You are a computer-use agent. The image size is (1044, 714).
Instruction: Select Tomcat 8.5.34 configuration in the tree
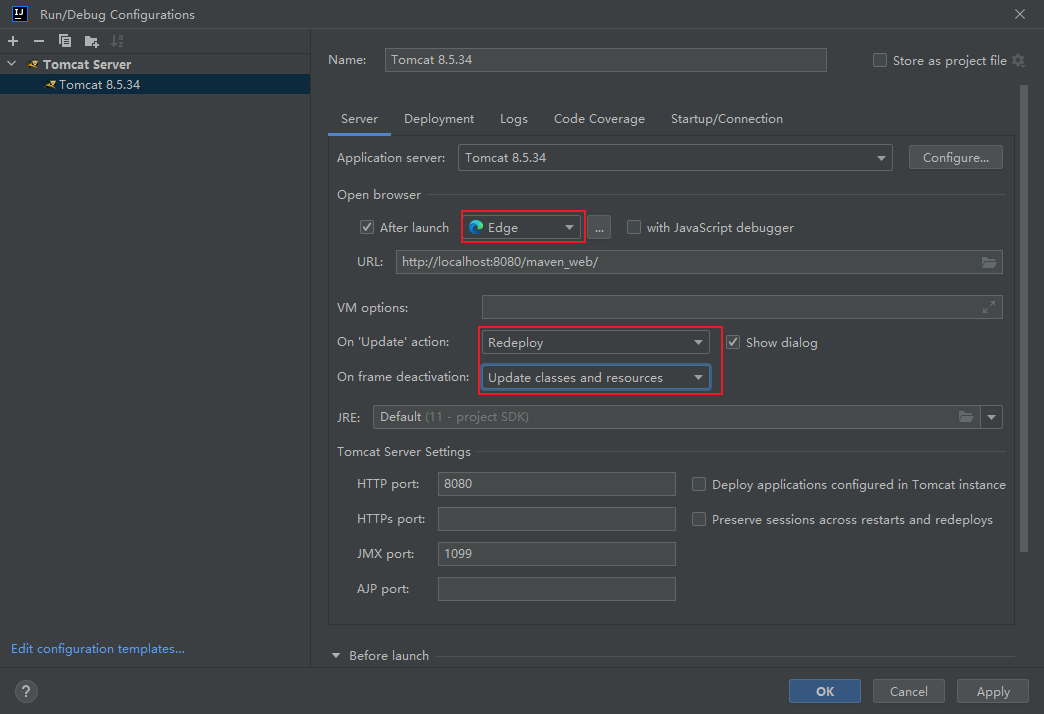[155, 85]
